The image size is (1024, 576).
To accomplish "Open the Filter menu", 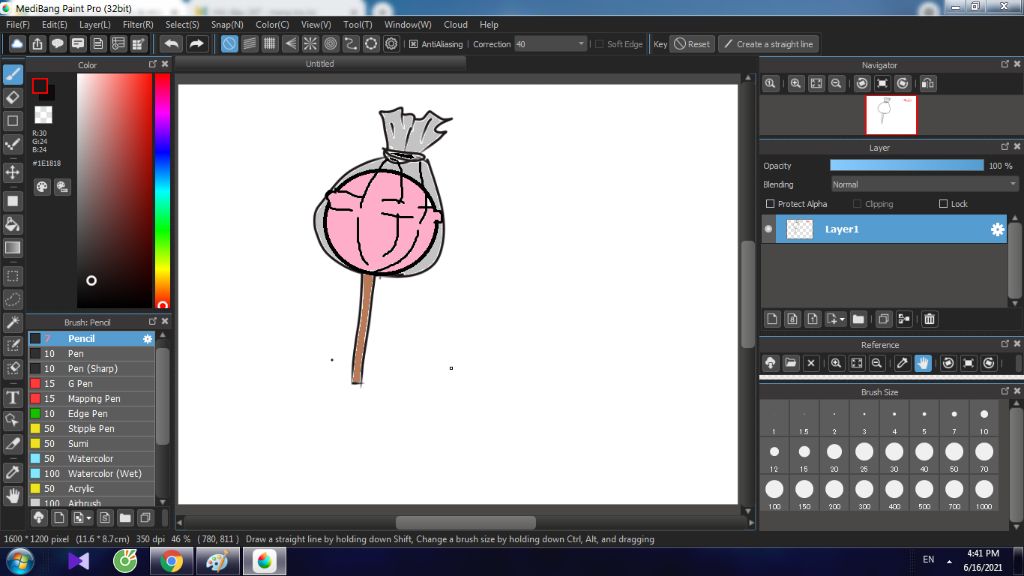I will [138, 24].
